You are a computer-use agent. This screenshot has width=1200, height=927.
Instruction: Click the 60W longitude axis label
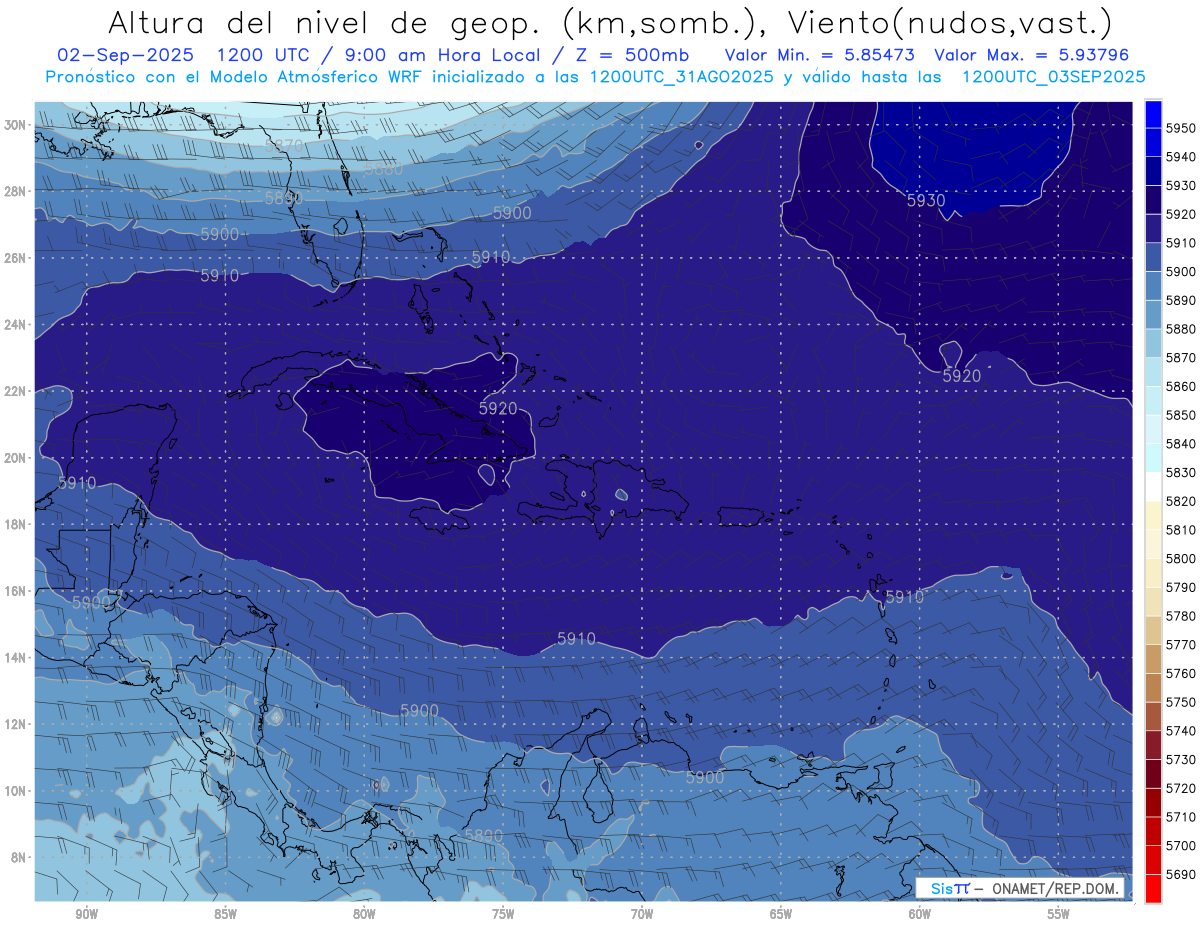pos(920,914)
